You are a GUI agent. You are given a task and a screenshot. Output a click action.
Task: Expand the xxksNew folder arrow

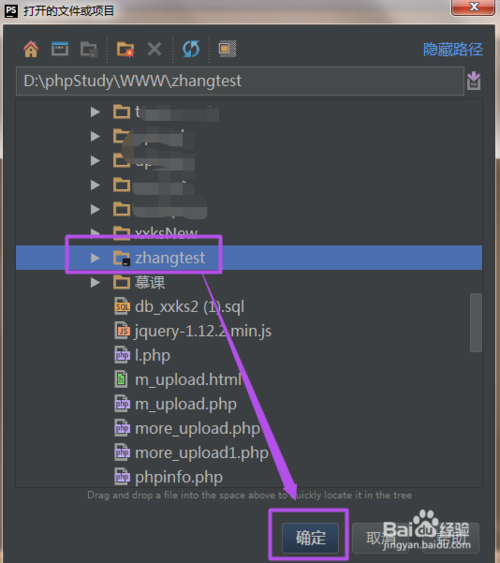95,233
